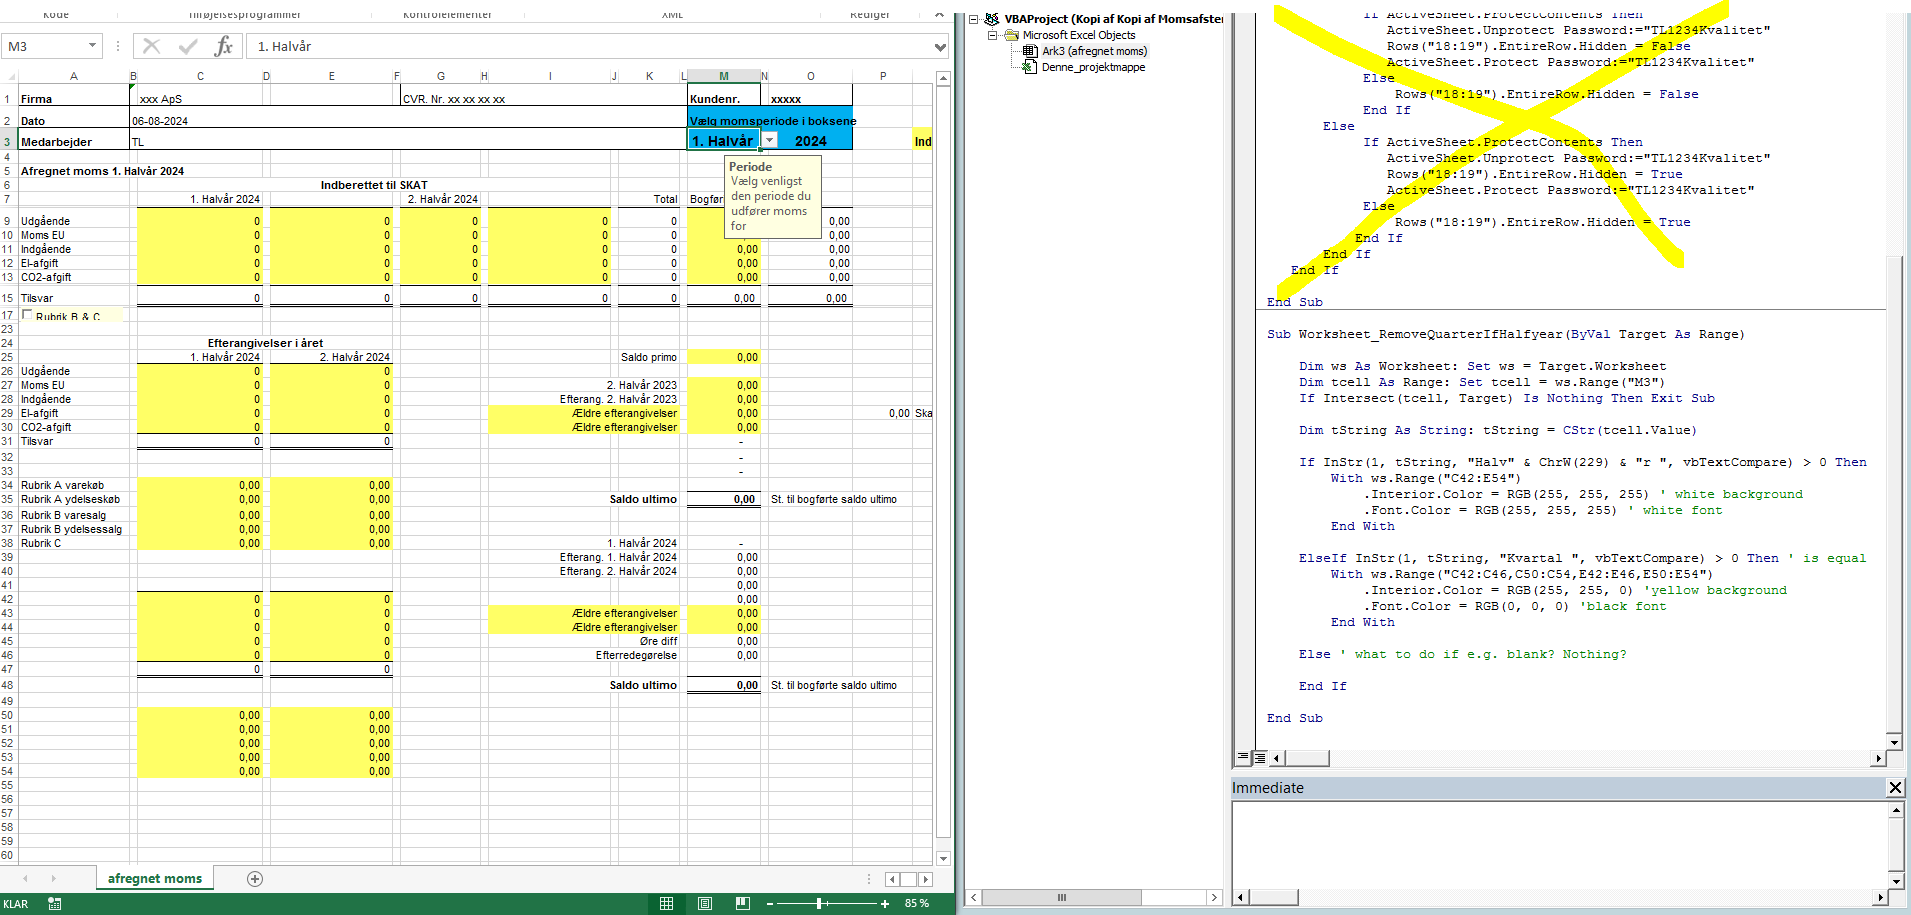The height and width of the screenshot is (915, 1911).
Task: Select Denne_projektmappe in project tree
Action: [x=1093, y=67]
